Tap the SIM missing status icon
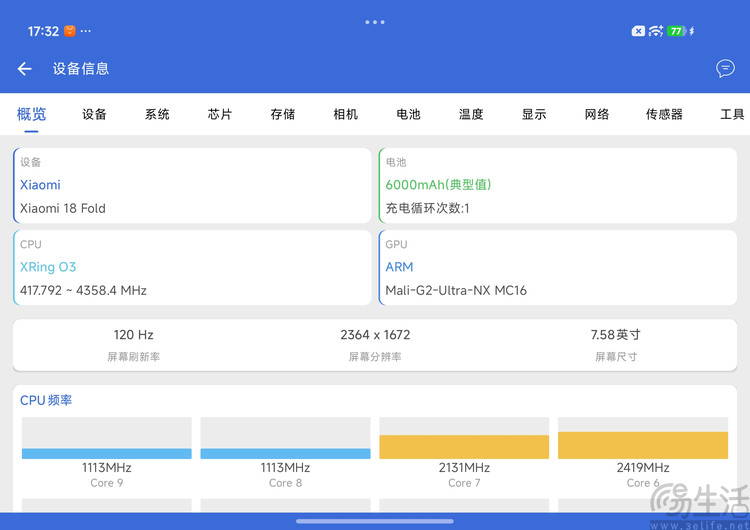This screenshot has width=750, height=530. click(638, 31)
